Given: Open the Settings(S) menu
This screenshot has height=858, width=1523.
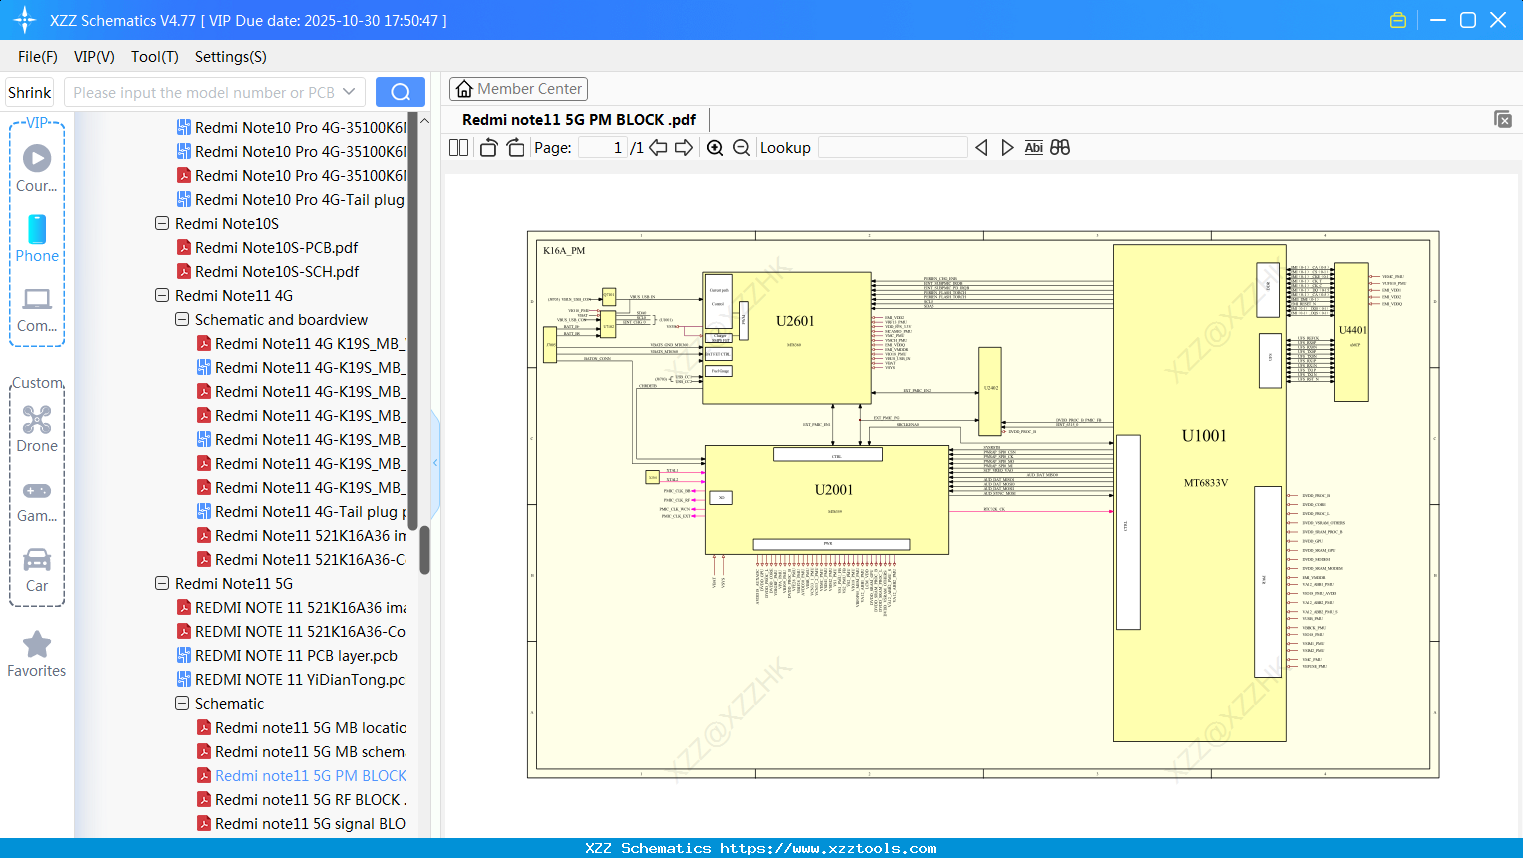Looking at the screenshot, I should tap(230, 57).
